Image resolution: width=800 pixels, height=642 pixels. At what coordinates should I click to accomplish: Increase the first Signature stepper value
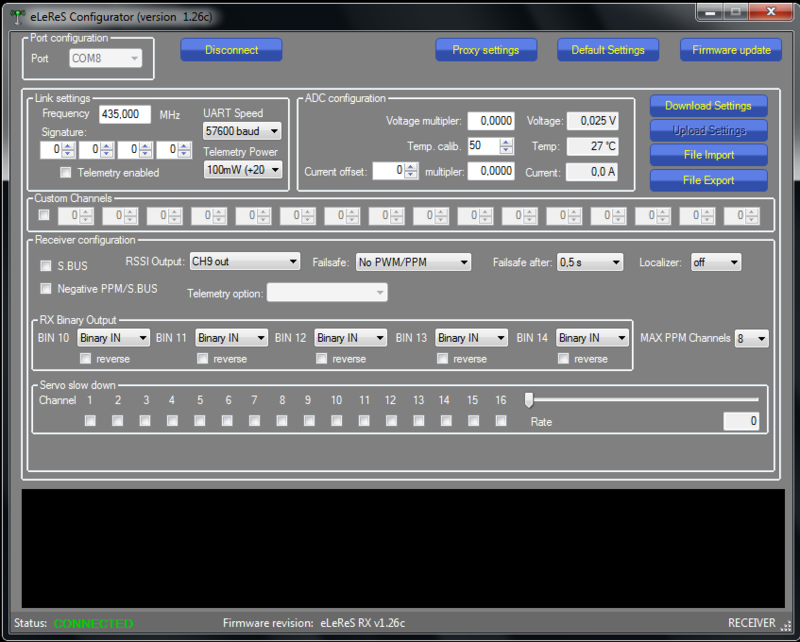click(x=68, y=146)
